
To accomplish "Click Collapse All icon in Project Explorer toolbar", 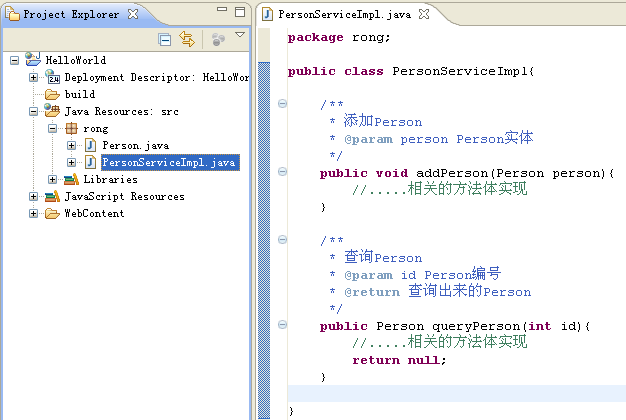I will 164,40.
